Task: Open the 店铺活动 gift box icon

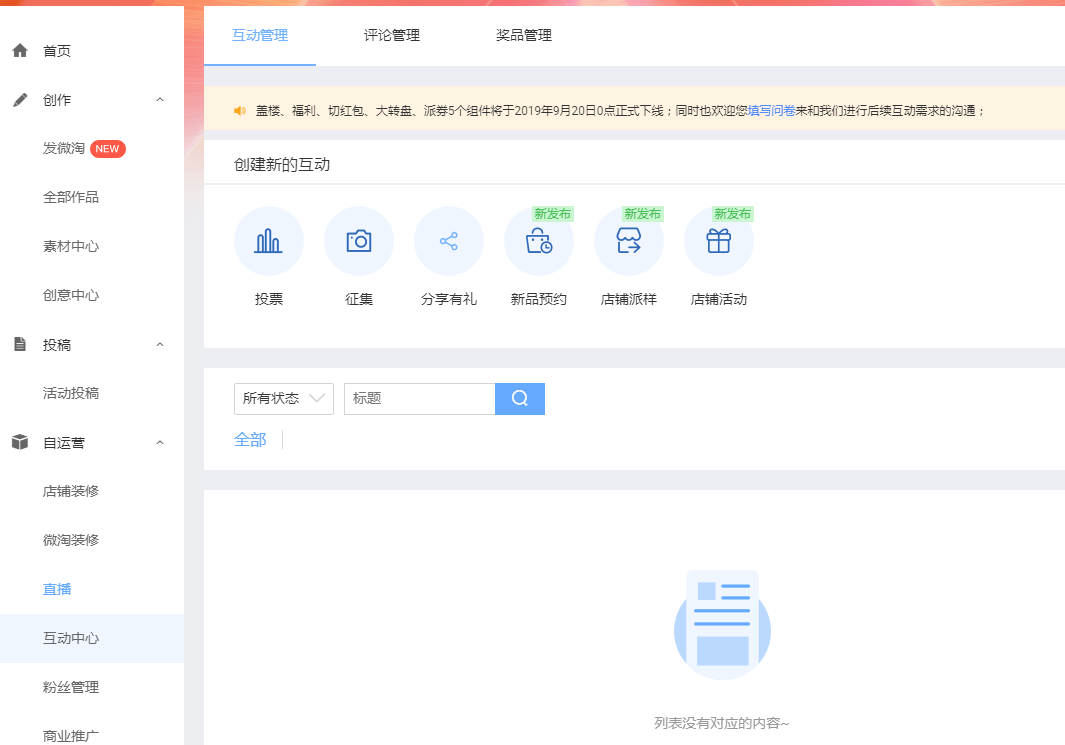Action: coord(718,241)
